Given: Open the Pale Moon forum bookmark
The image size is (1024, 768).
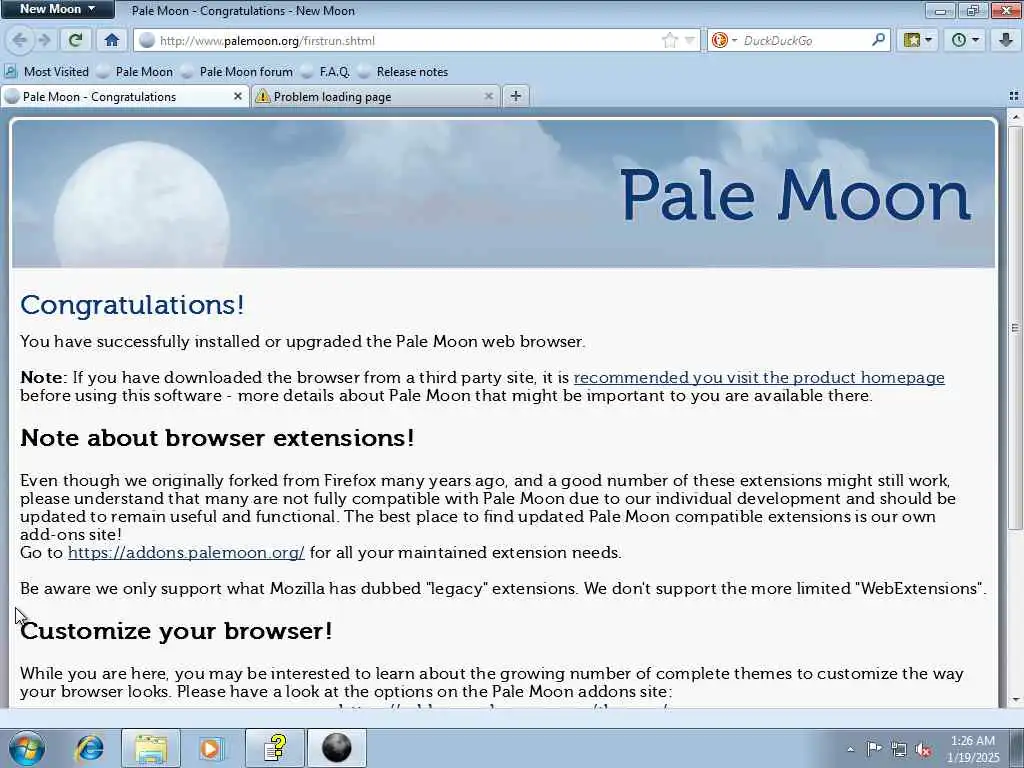Looking at the screenshot, I should (237, 72).
